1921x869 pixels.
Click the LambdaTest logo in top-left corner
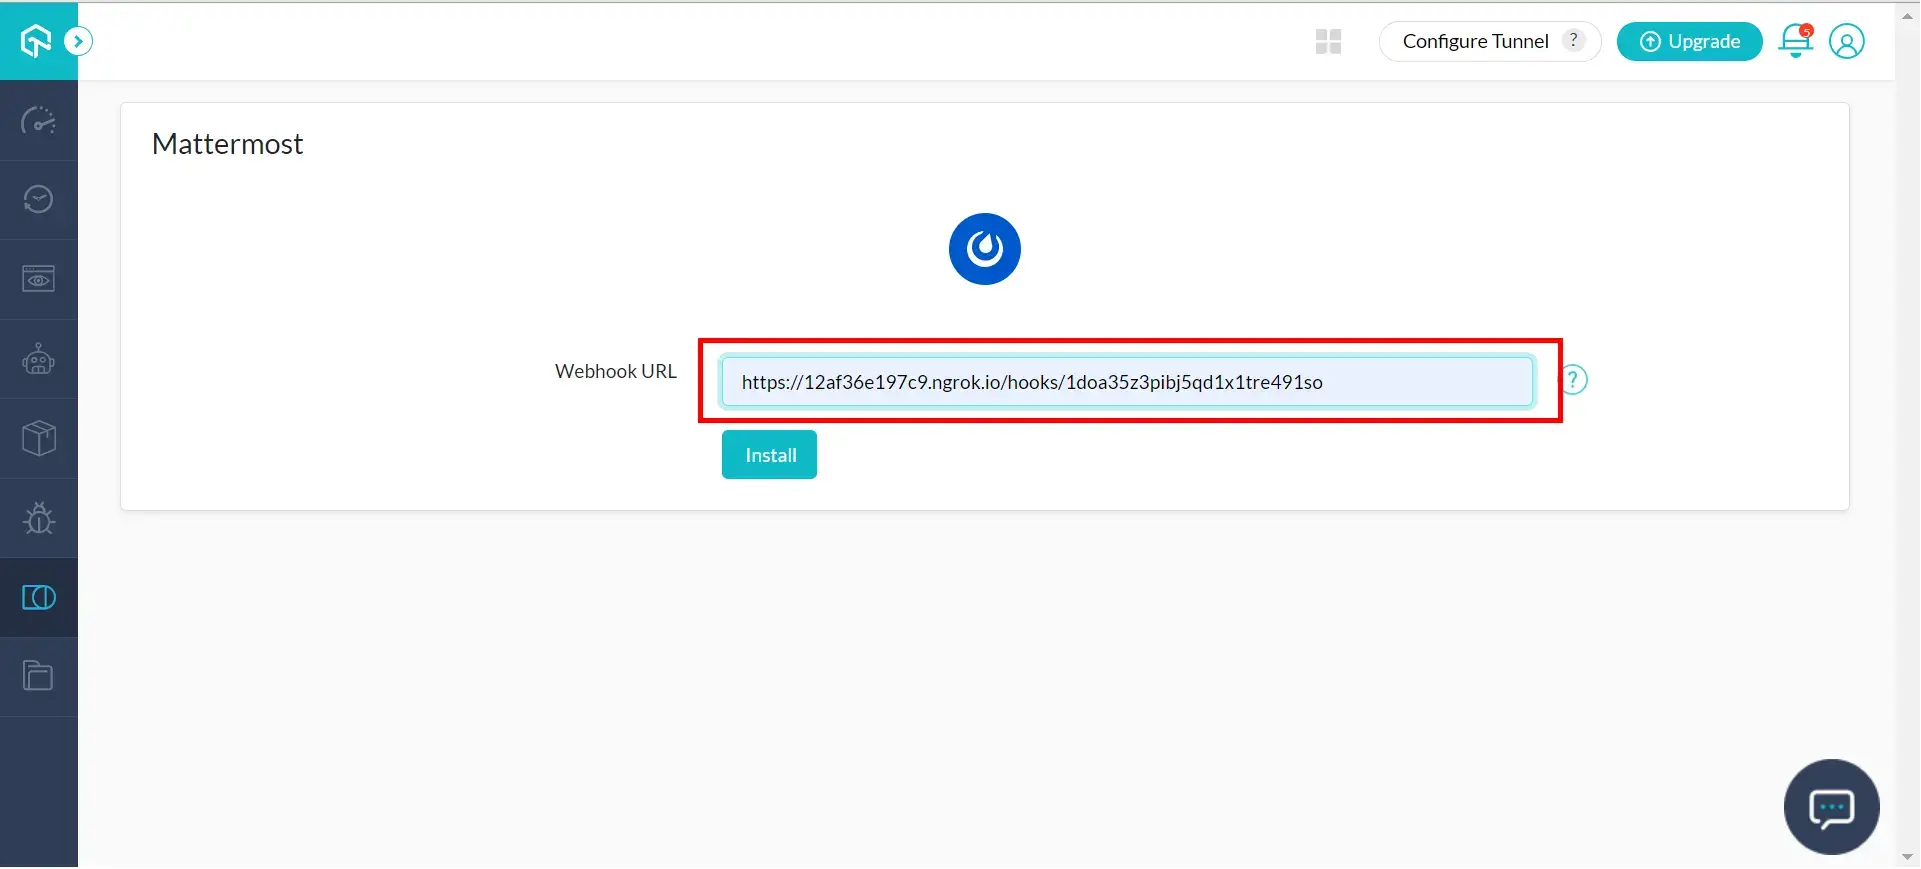tap(36, 41)
